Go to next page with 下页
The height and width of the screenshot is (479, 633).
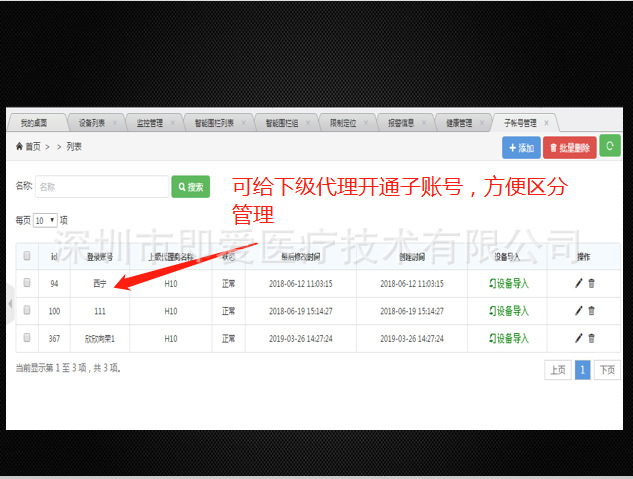pyautogui.click(x=607, y=370)
